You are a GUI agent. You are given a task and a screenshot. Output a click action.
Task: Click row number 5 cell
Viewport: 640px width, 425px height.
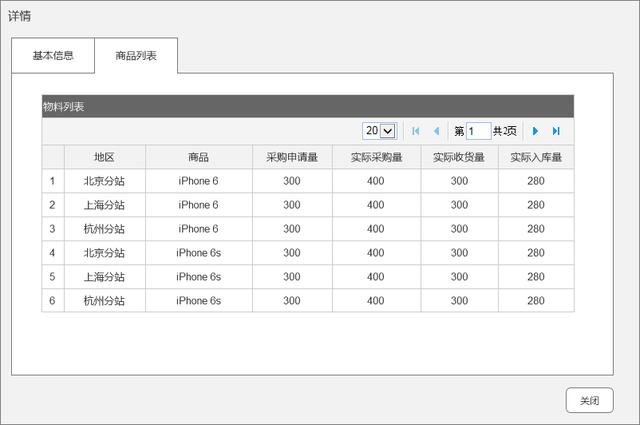53,277
